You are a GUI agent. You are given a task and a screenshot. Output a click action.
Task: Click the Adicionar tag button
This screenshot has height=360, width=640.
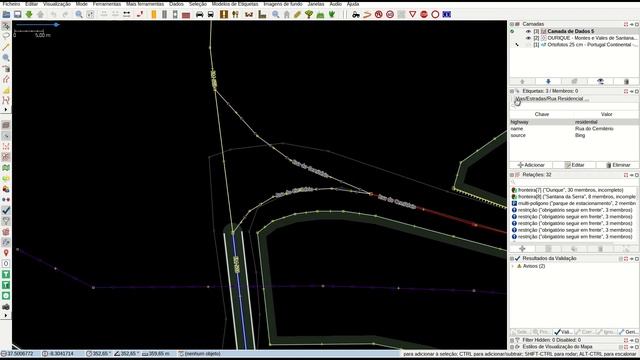pyautogui.click(x=531, y=165)
